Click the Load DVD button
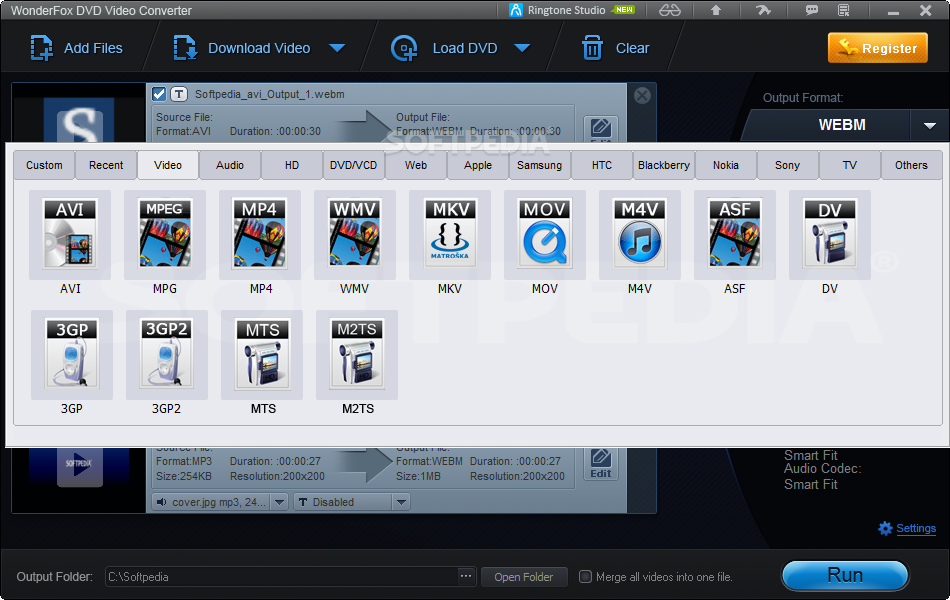The height and width of the screenshot is (600, 950). 445,48
